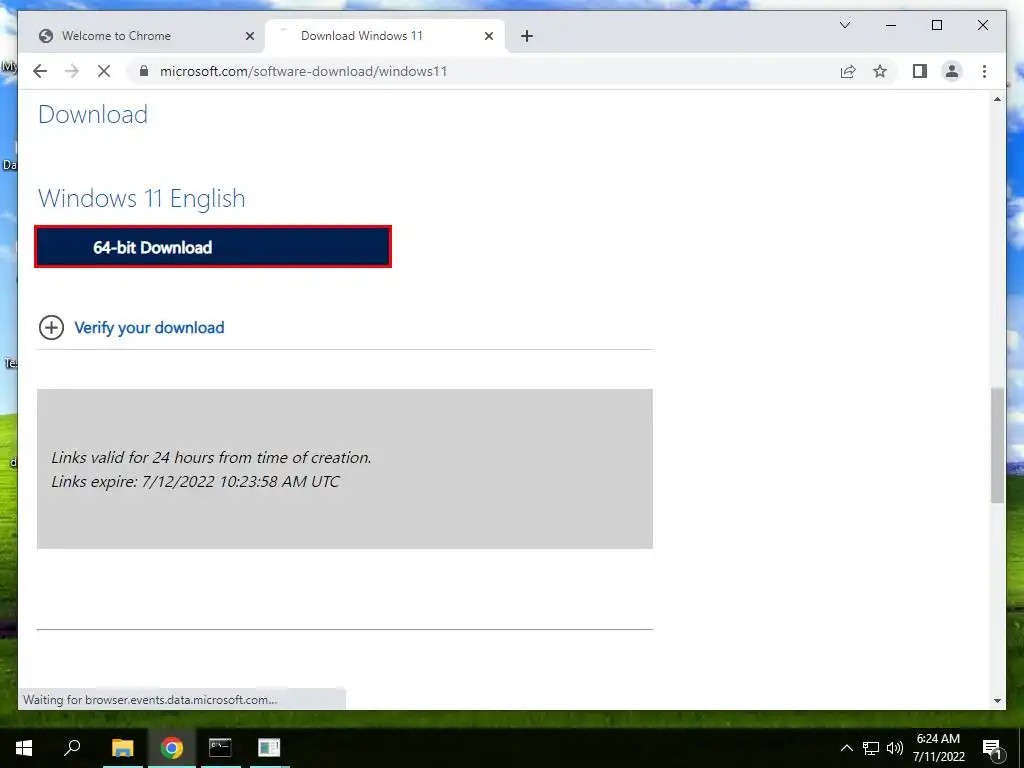Click the scroll up arrow
Image resolution: width=1024 pixels, height=768 pixels.
coord(997,99)
